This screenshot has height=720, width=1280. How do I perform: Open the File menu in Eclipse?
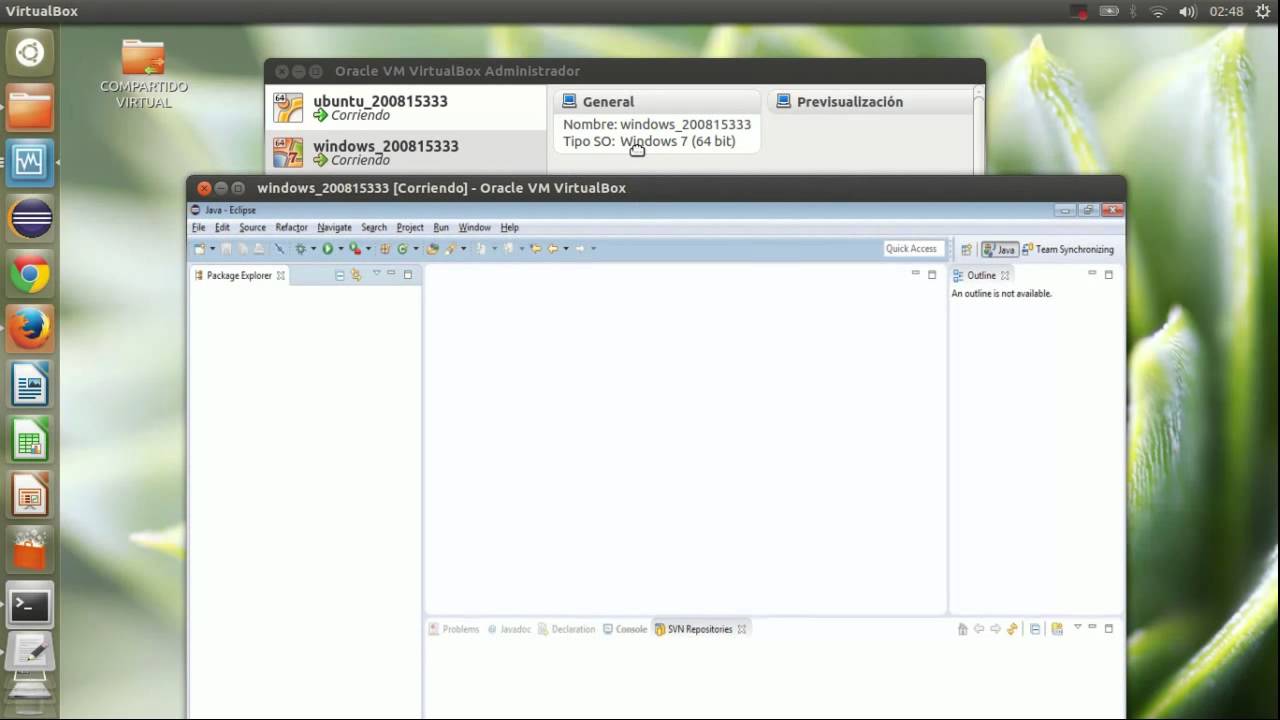click(199, 228)
